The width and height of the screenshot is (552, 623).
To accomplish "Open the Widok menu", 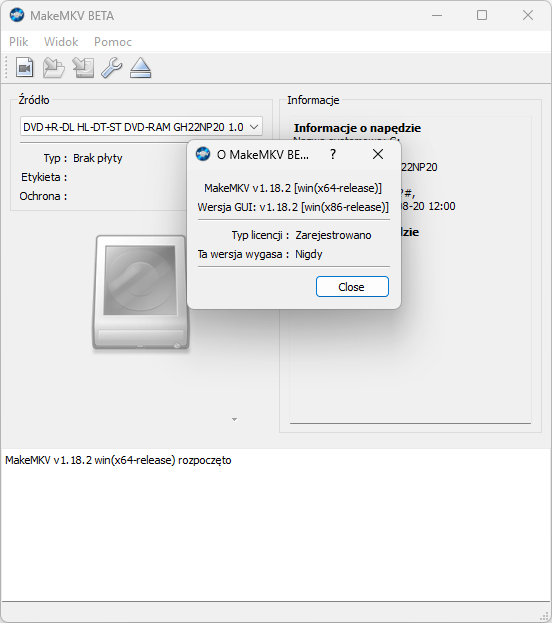I will point(61,42).
